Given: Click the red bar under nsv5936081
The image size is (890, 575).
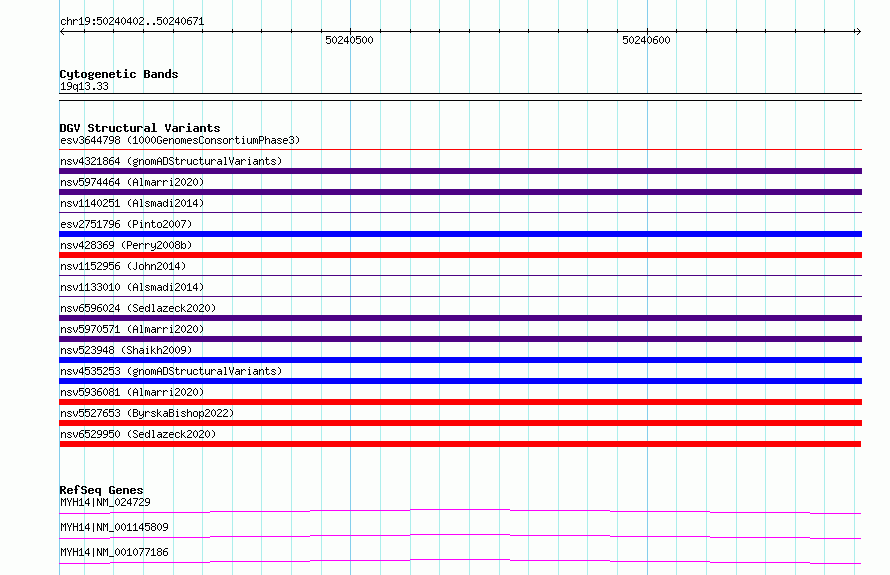Looking at the screenshot, I should 460,402.
